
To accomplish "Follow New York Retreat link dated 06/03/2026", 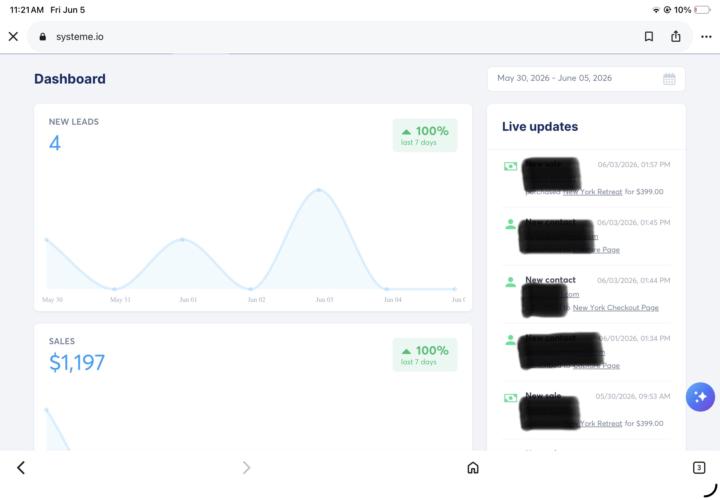I will (592, 192).
